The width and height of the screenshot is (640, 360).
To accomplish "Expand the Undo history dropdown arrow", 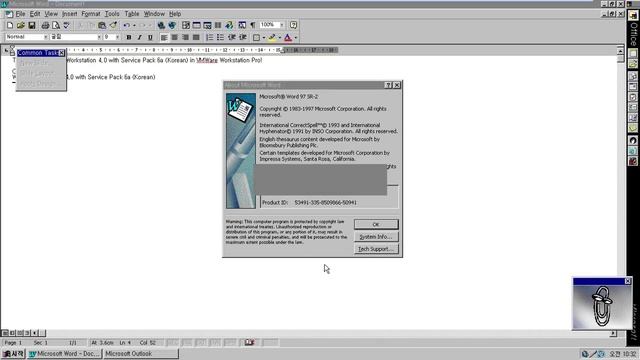I will (134, 25).
